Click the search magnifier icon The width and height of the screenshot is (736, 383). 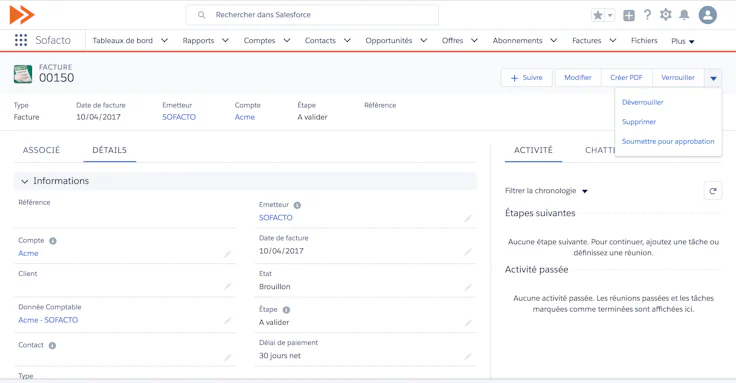click(x=201, y=15)
